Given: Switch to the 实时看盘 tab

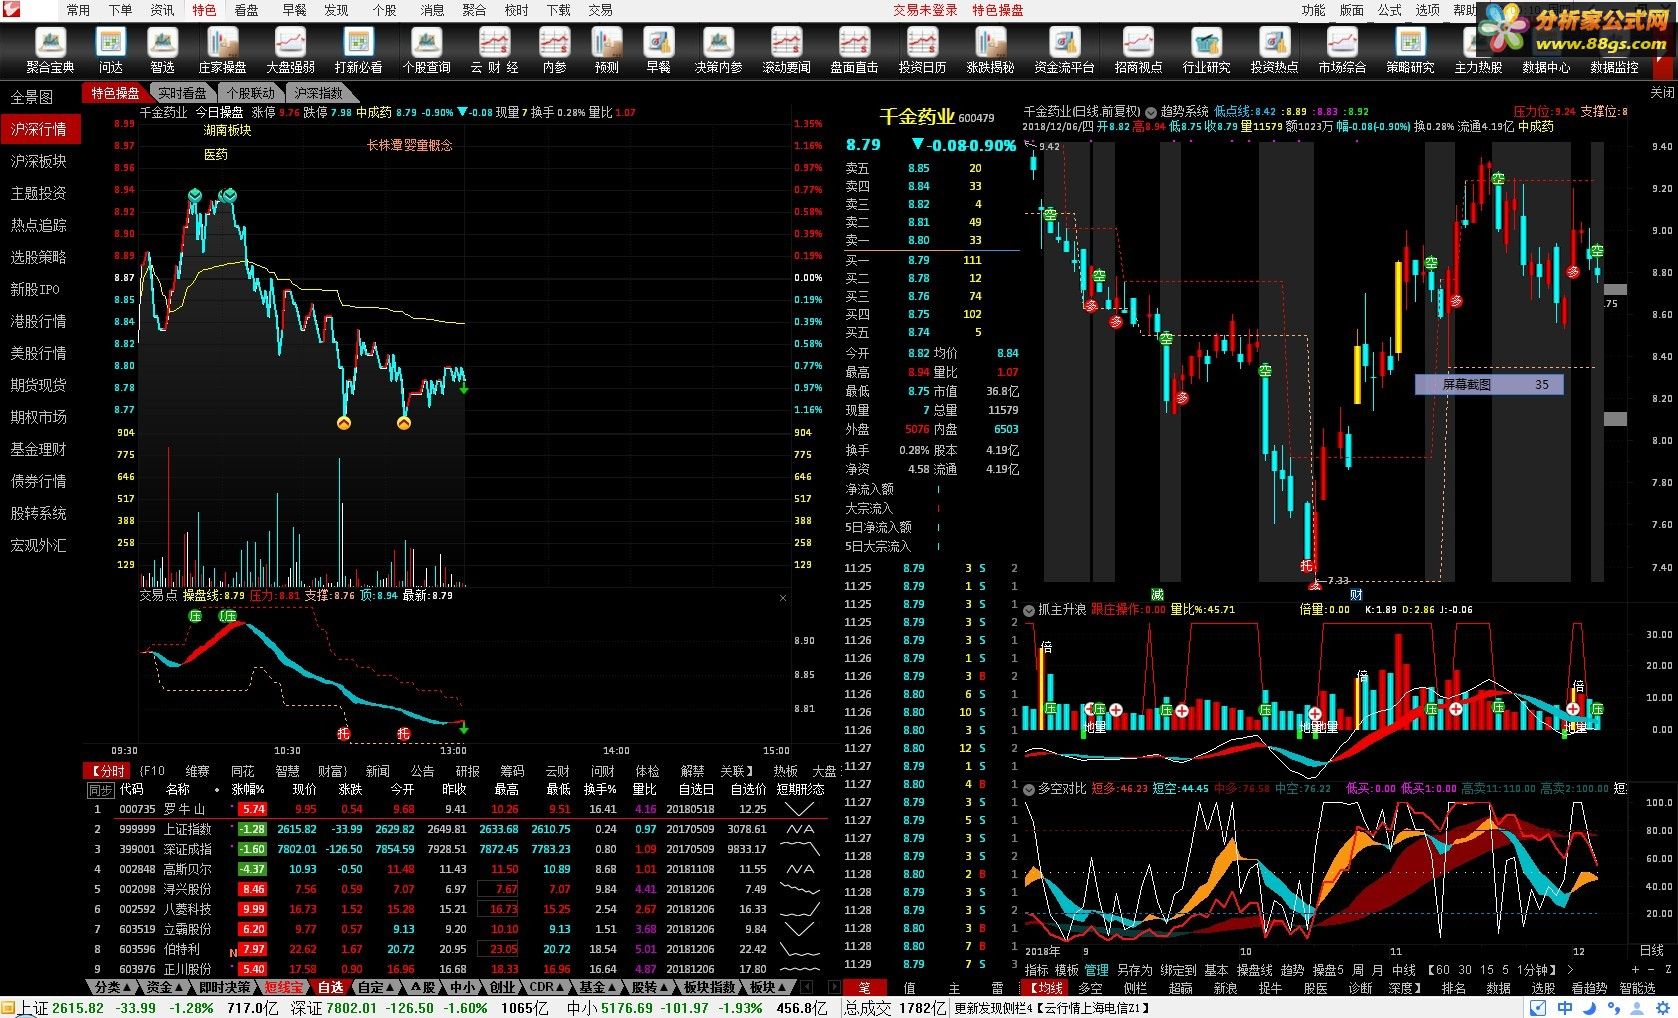Looking at the screenshot, I should (183, 93).
